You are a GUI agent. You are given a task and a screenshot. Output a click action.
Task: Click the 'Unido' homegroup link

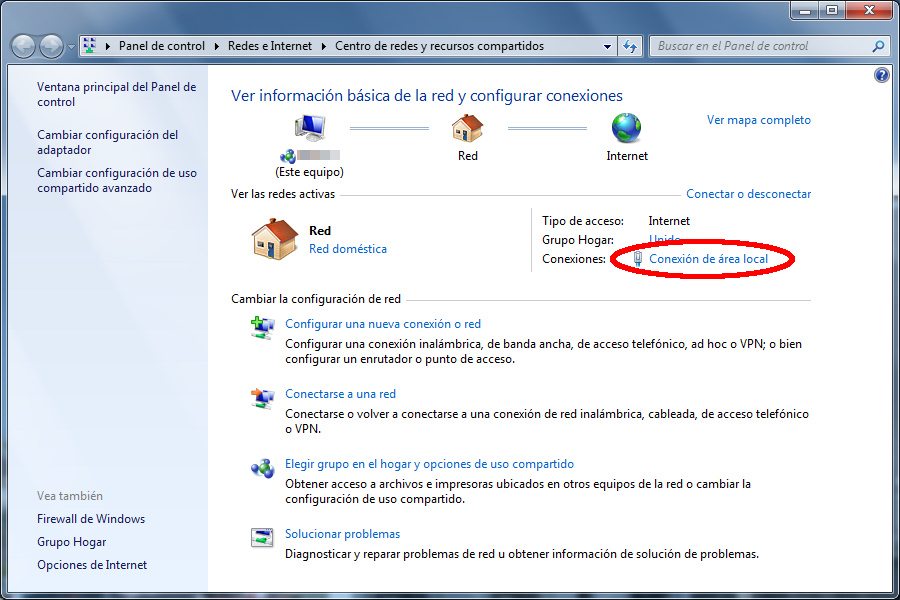[x=664, y=239]
